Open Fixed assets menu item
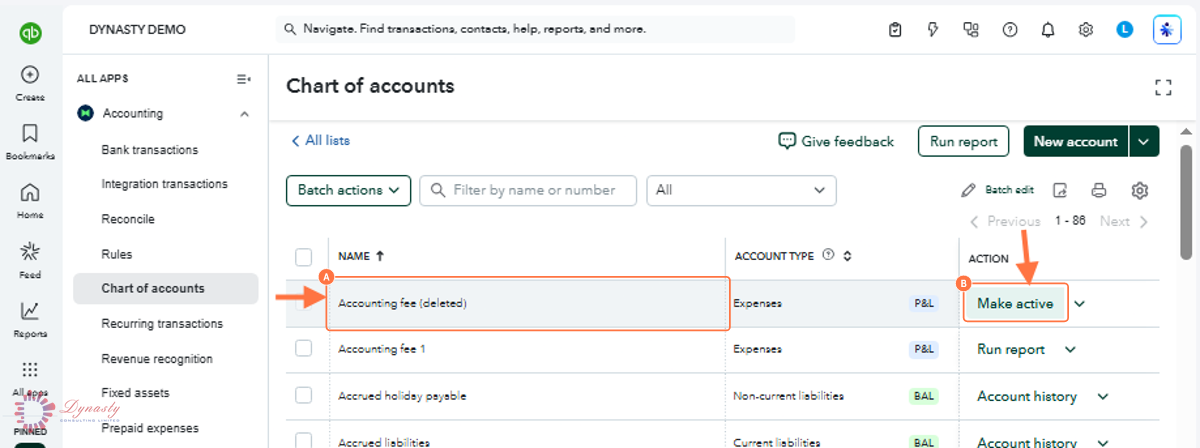The height and width of the screenshot is (448, 1200). [135, 393]
